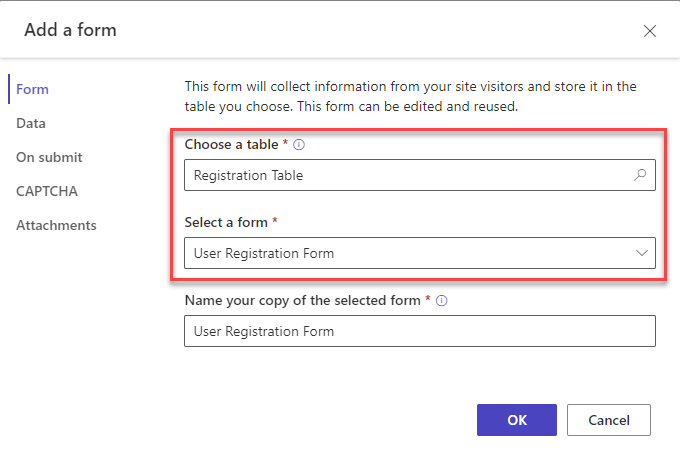The width and height of the screenshot is (680, 453).
Task: Click the Cancel button
Action: click(x=608, y=420)
